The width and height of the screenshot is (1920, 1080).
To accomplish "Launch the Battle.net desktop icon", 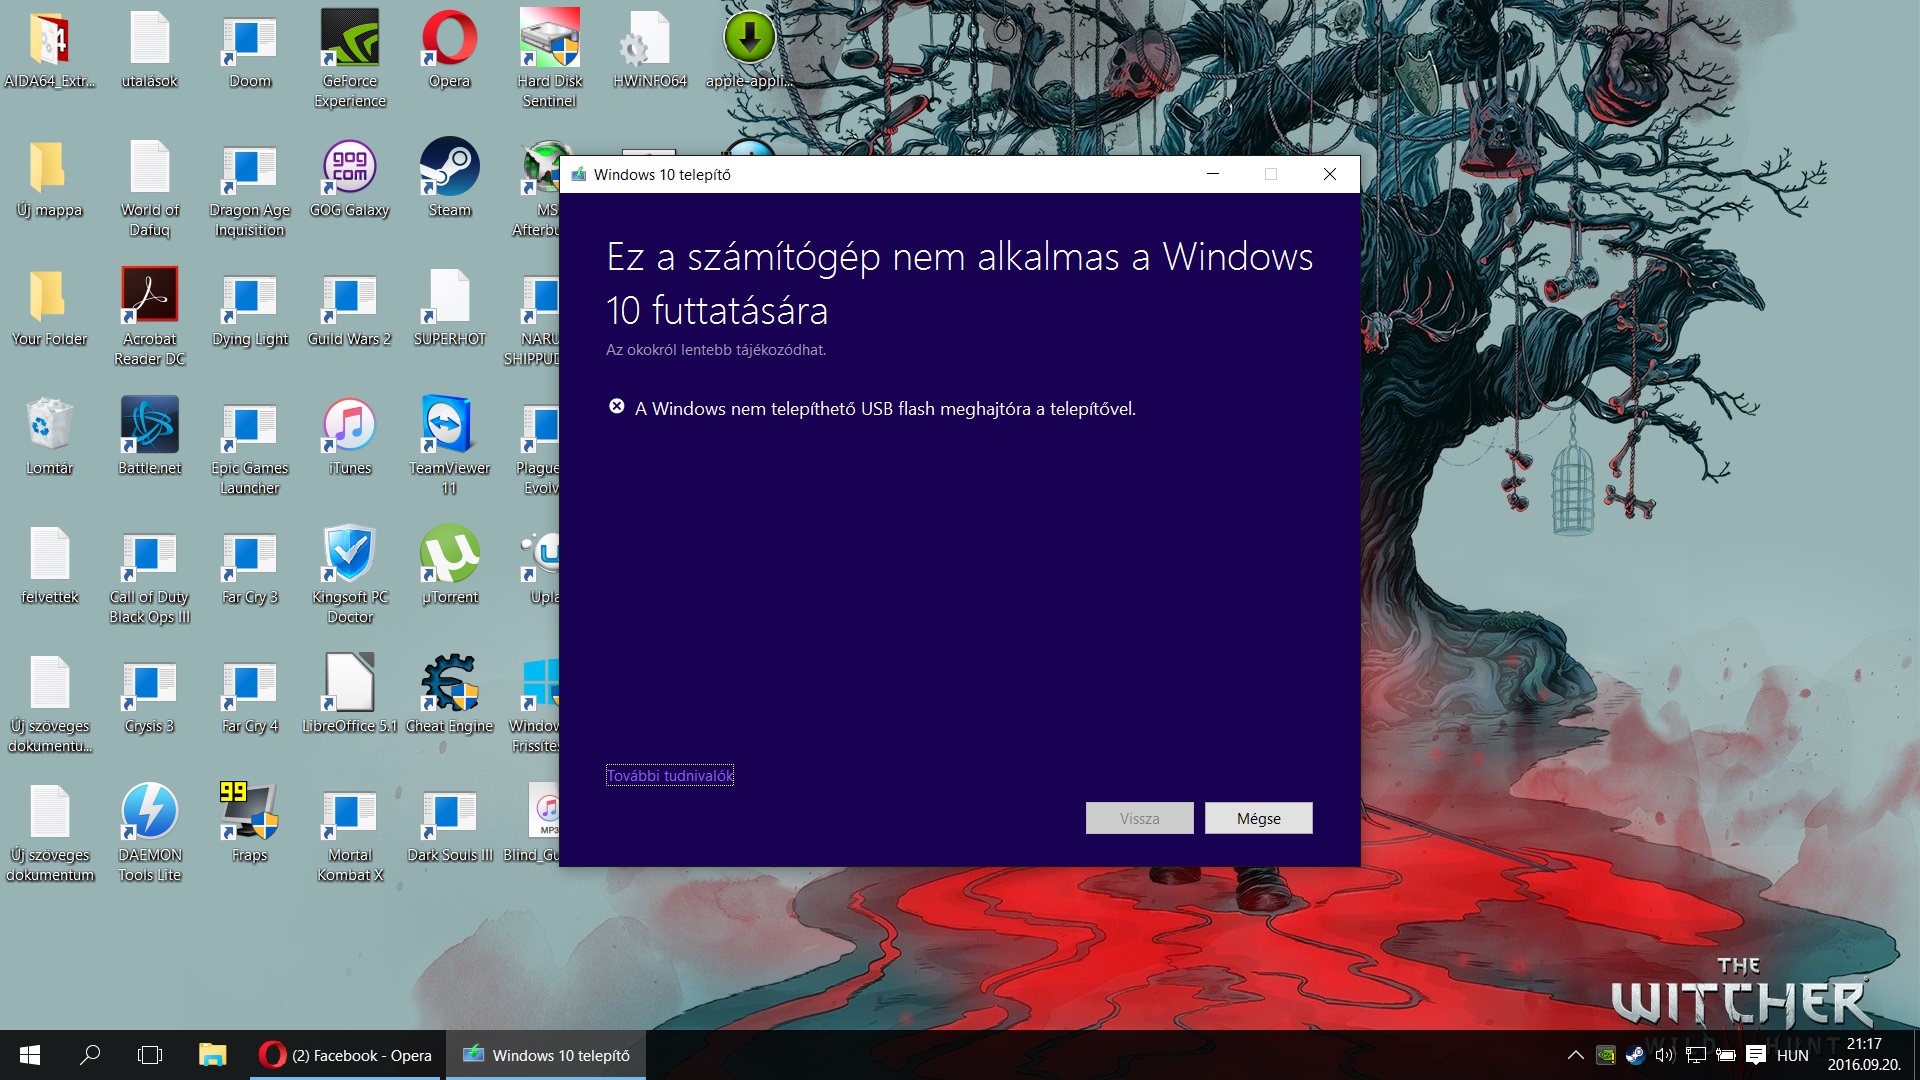I will click(x=150, y=437).
